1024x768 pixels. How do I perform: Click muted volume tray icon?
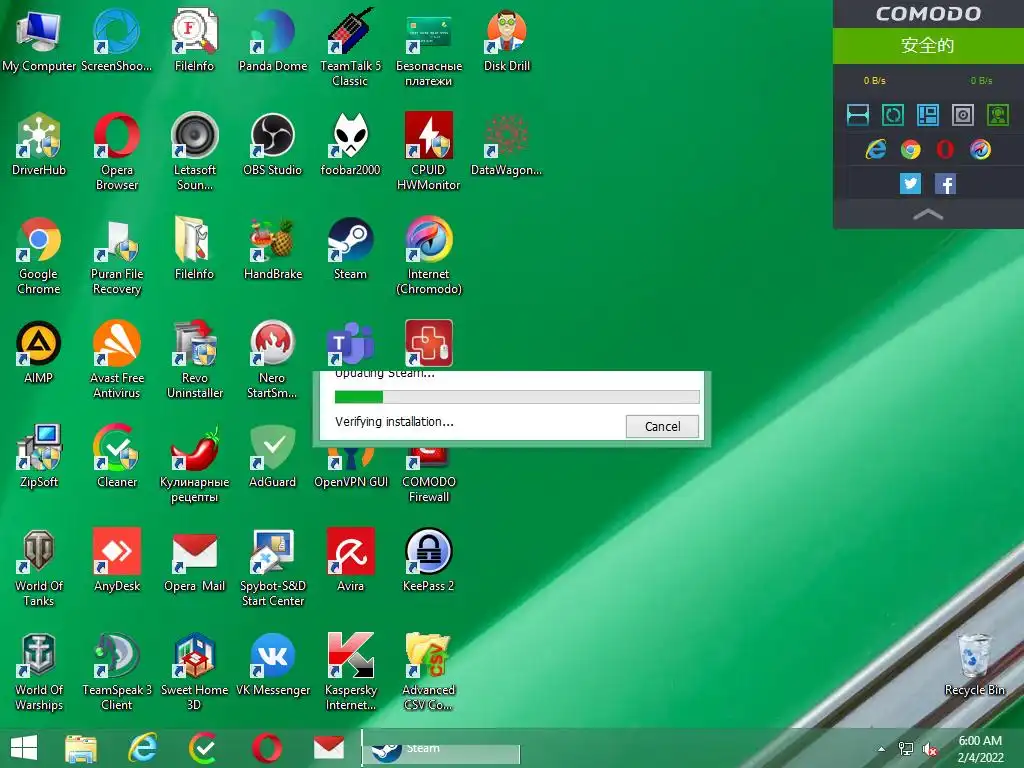click(930, 749)
